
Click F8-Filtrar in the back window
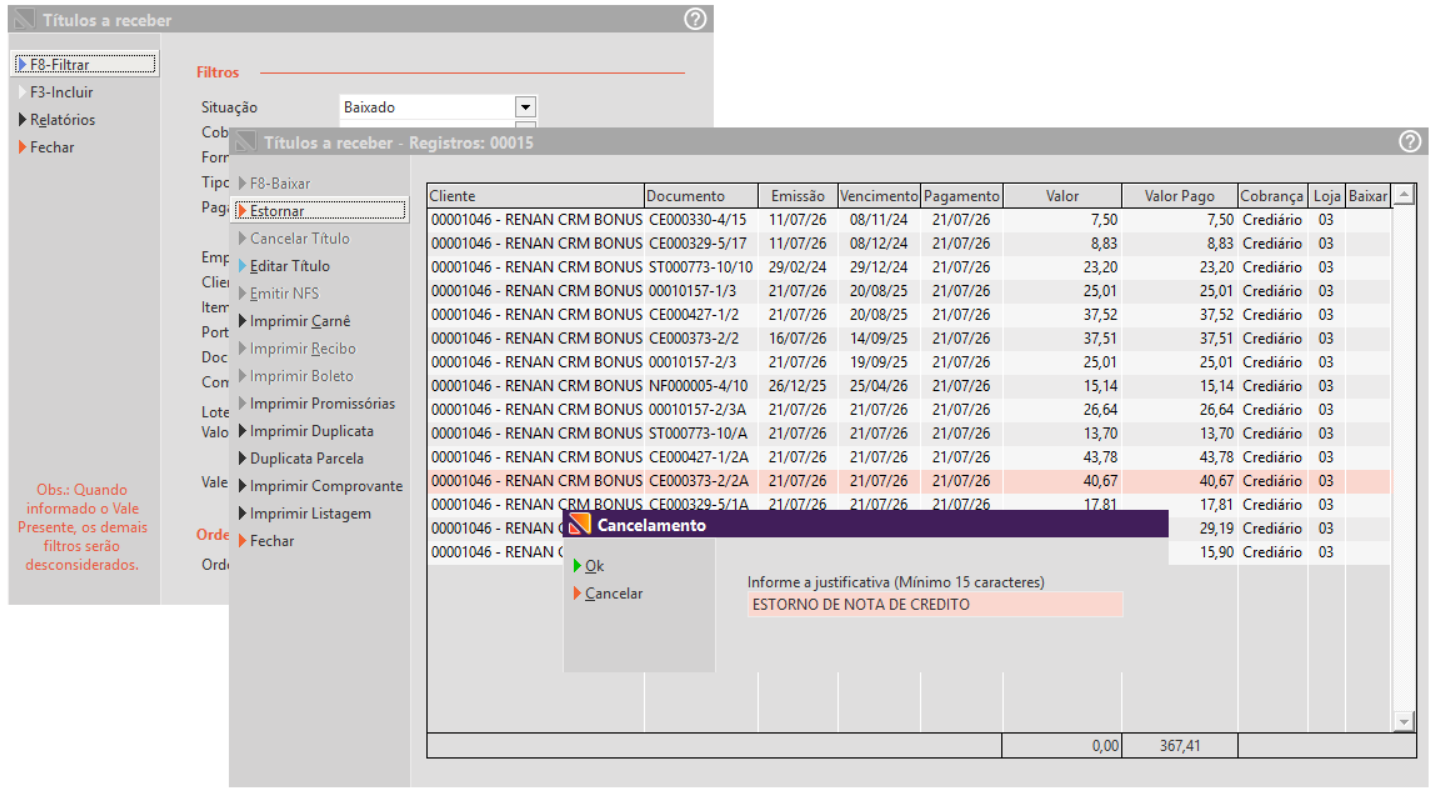[87, 64]
